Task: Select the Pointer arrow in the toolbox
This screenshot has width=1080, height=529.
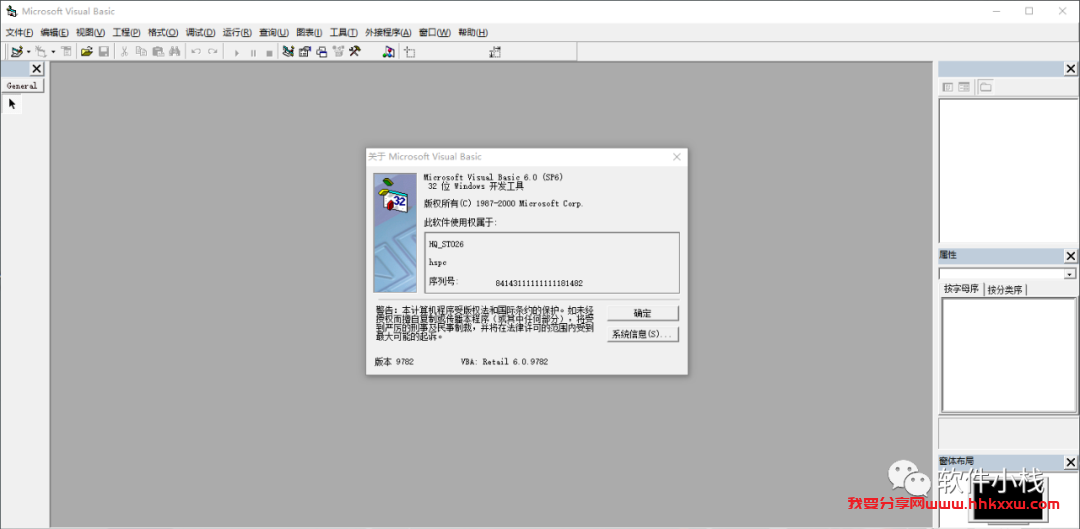Action: [x=12, y=104]
